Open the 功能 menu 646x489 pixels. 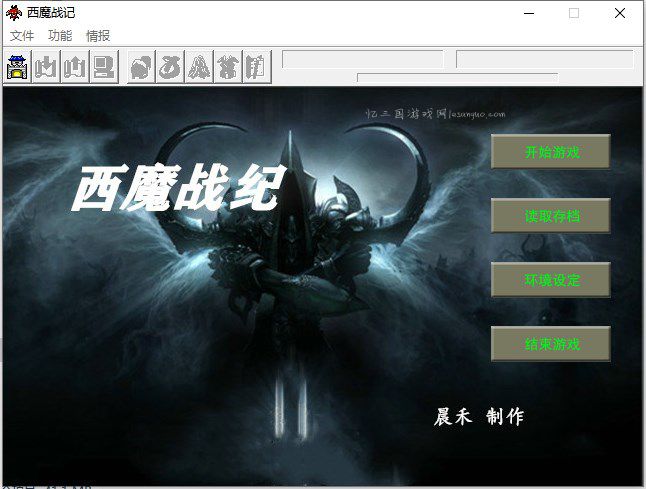pos(60,36)
